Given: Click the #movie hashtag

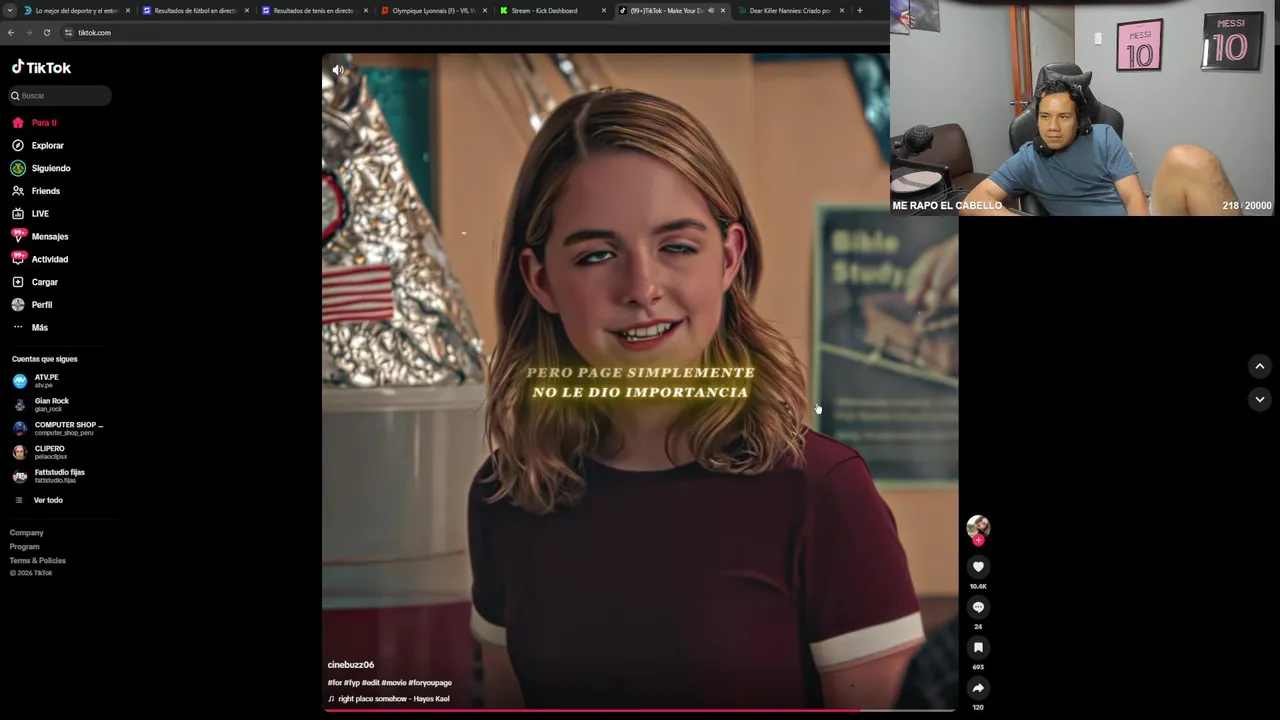Looking at the screenshot, I should [x=393, y=683].
